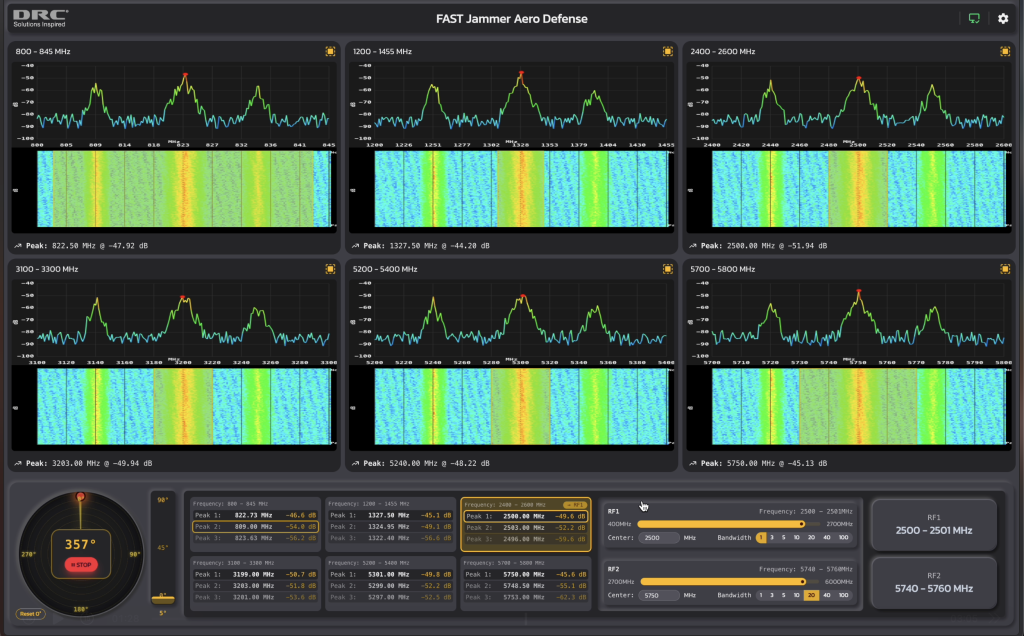Viewport: 1024px width, 636px height.
Task: Maximize the 5700 – 5800 MHz chart
Action: coord(1003,269)
